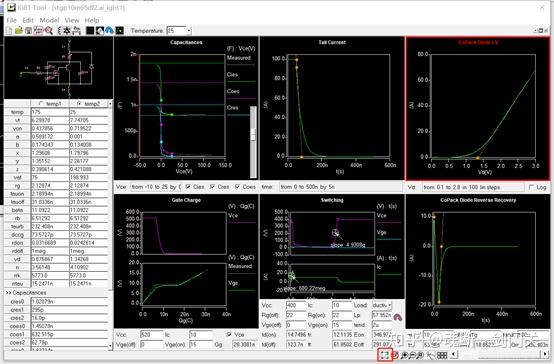554x364 pixels.
Task: Click the zoom in magnifier at bottom
Action: (404, 355)
